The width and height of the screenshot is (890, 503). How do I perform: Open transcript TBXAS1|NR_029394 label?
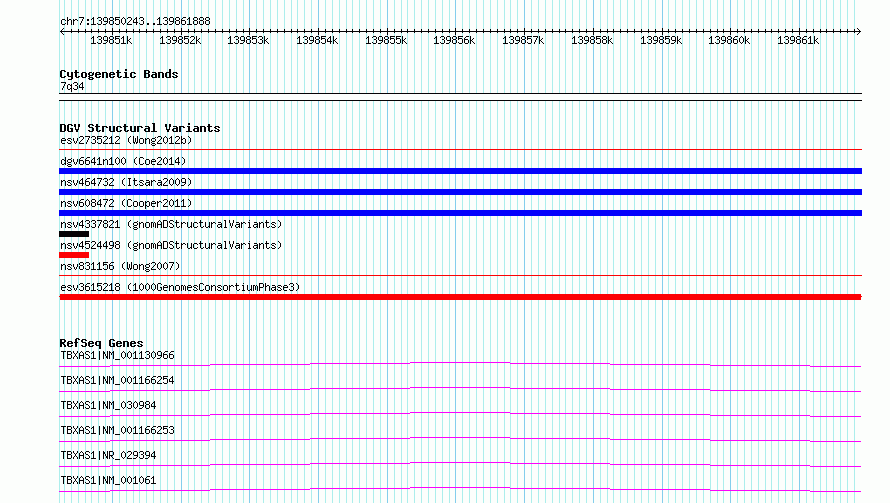(x=108, y=455)
